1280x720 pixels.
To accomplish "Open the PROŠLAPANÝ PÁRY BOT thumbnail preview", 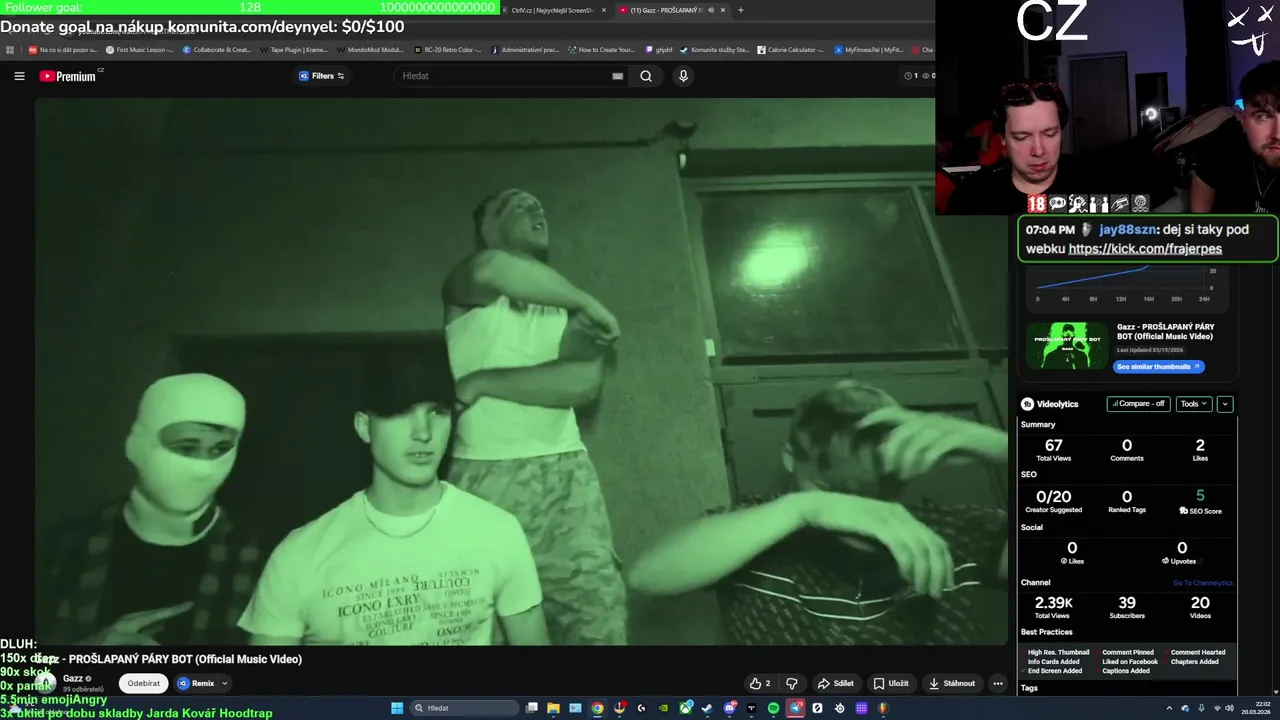I will pyautogui.click(x=1068, y=346).
